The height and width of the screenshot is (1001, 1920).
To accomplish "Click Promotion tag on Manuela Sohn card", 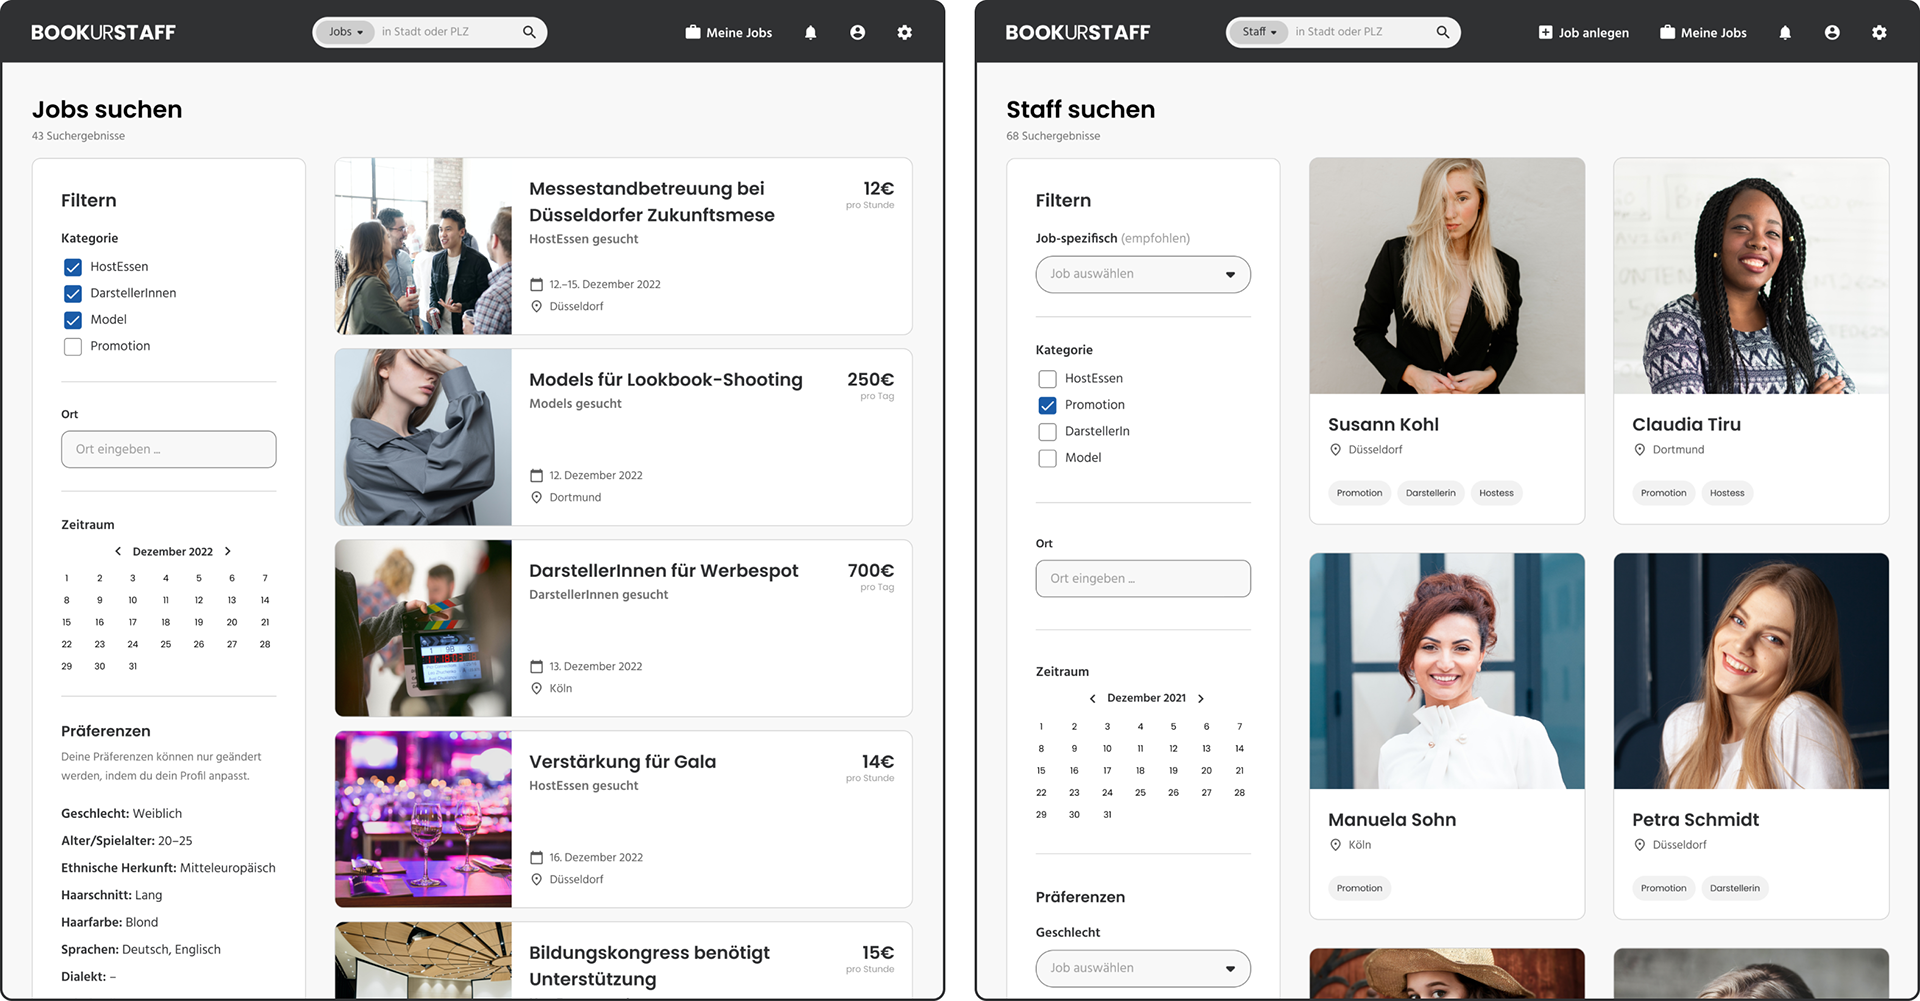I will coord(1359,888).
